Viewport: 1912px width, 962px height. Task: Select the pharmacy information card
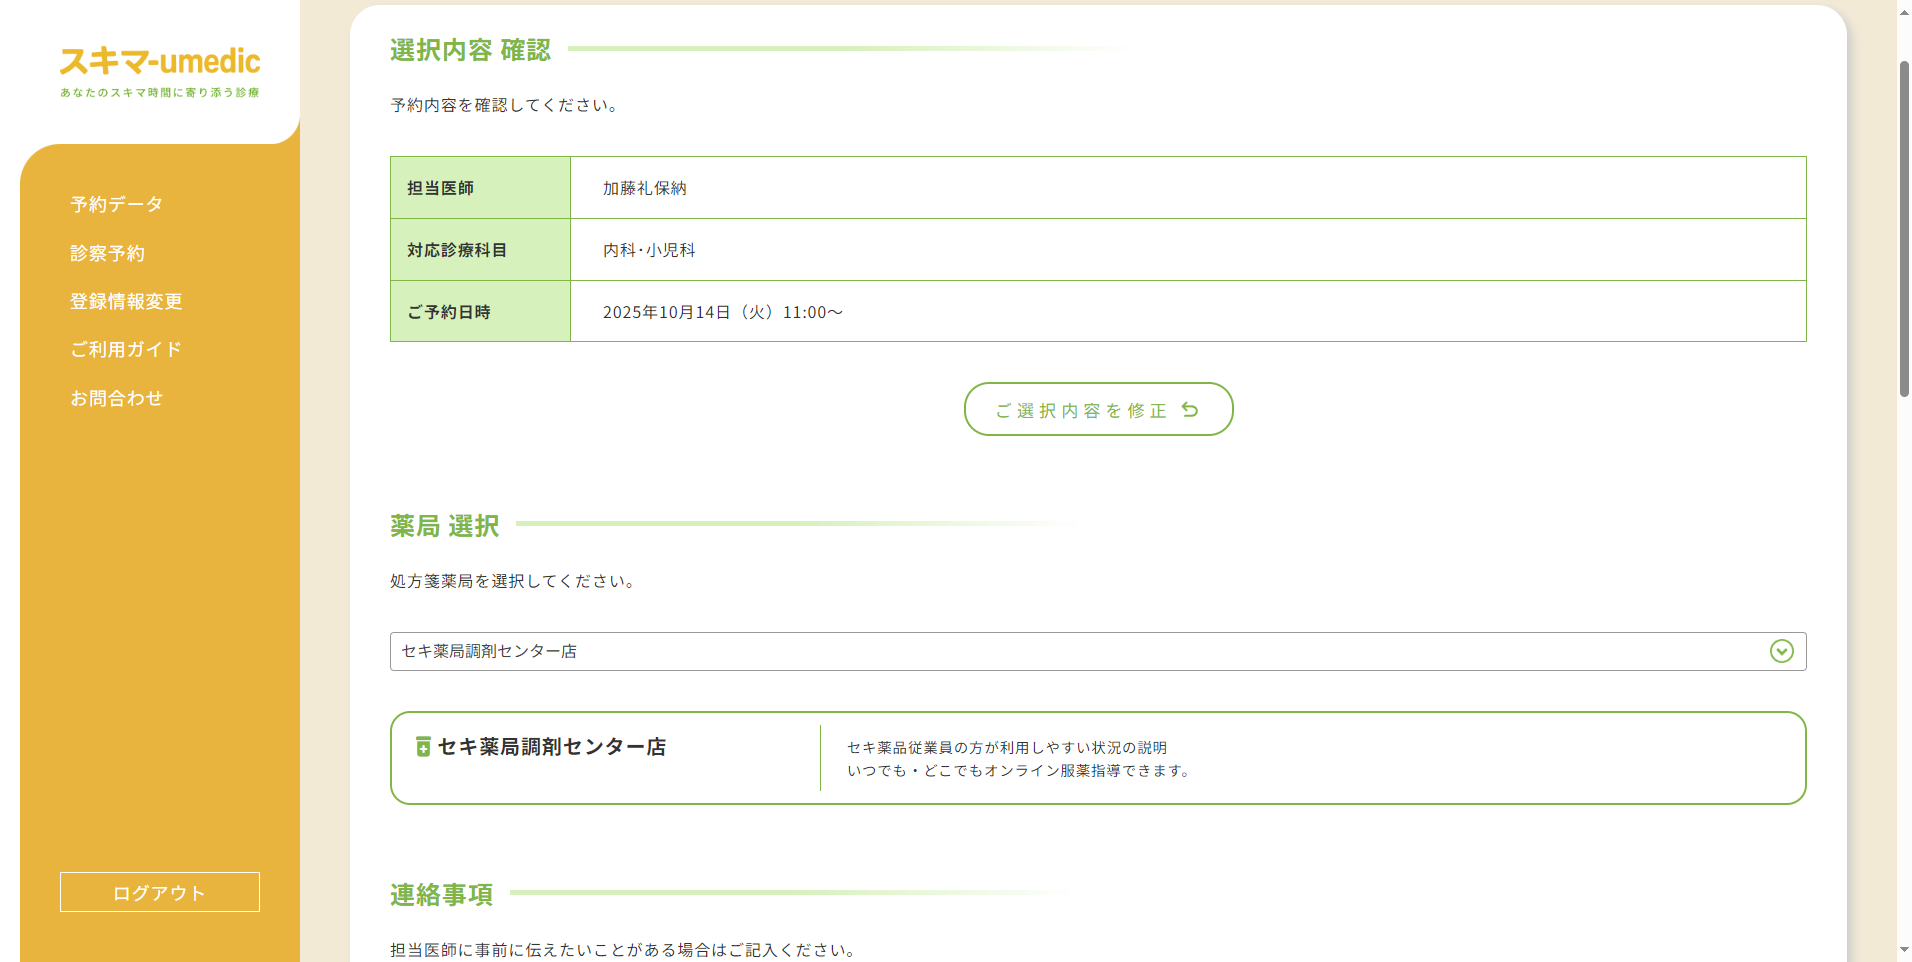(x=1097, y=758)
